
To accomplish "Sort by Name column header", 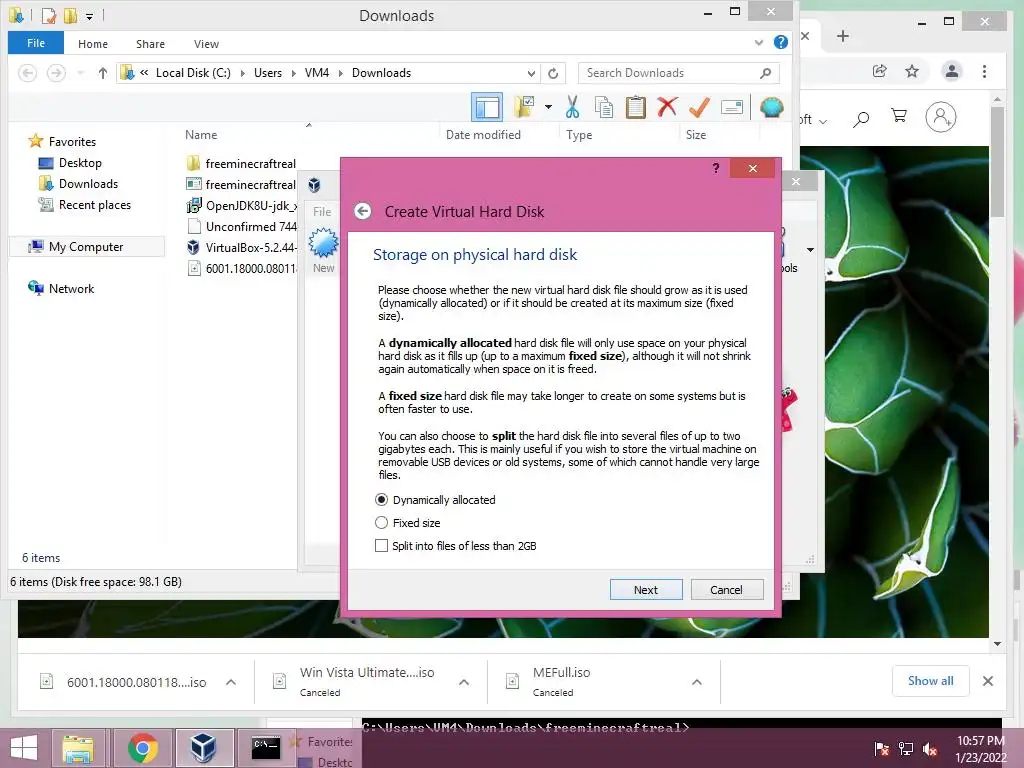I will pos(201,135).
